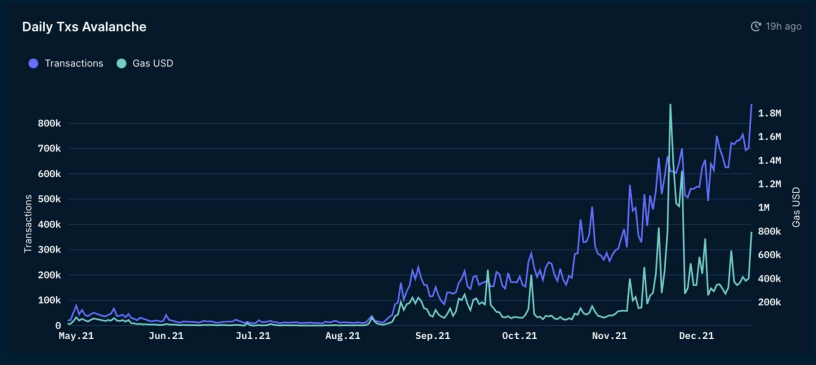The width and height of the screenshot is (816, 365).
Task: Click the teal Gas USD legend dot
Action: pyautogui.click(x=121, y=64)
